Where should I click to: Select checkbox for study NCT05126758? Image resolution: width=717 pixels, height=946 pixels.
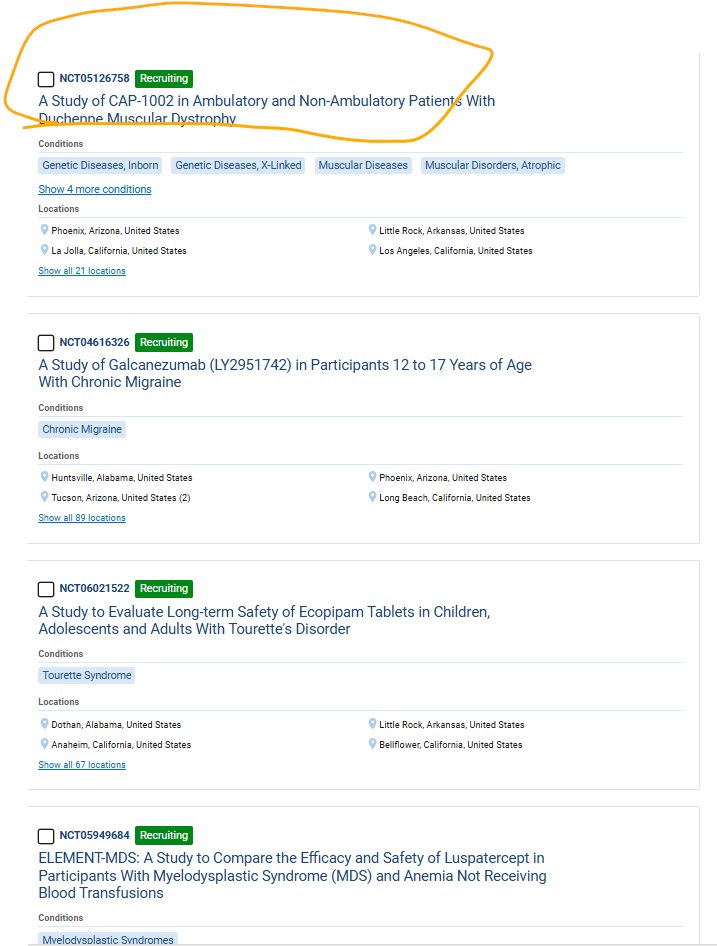click(46, 79)
